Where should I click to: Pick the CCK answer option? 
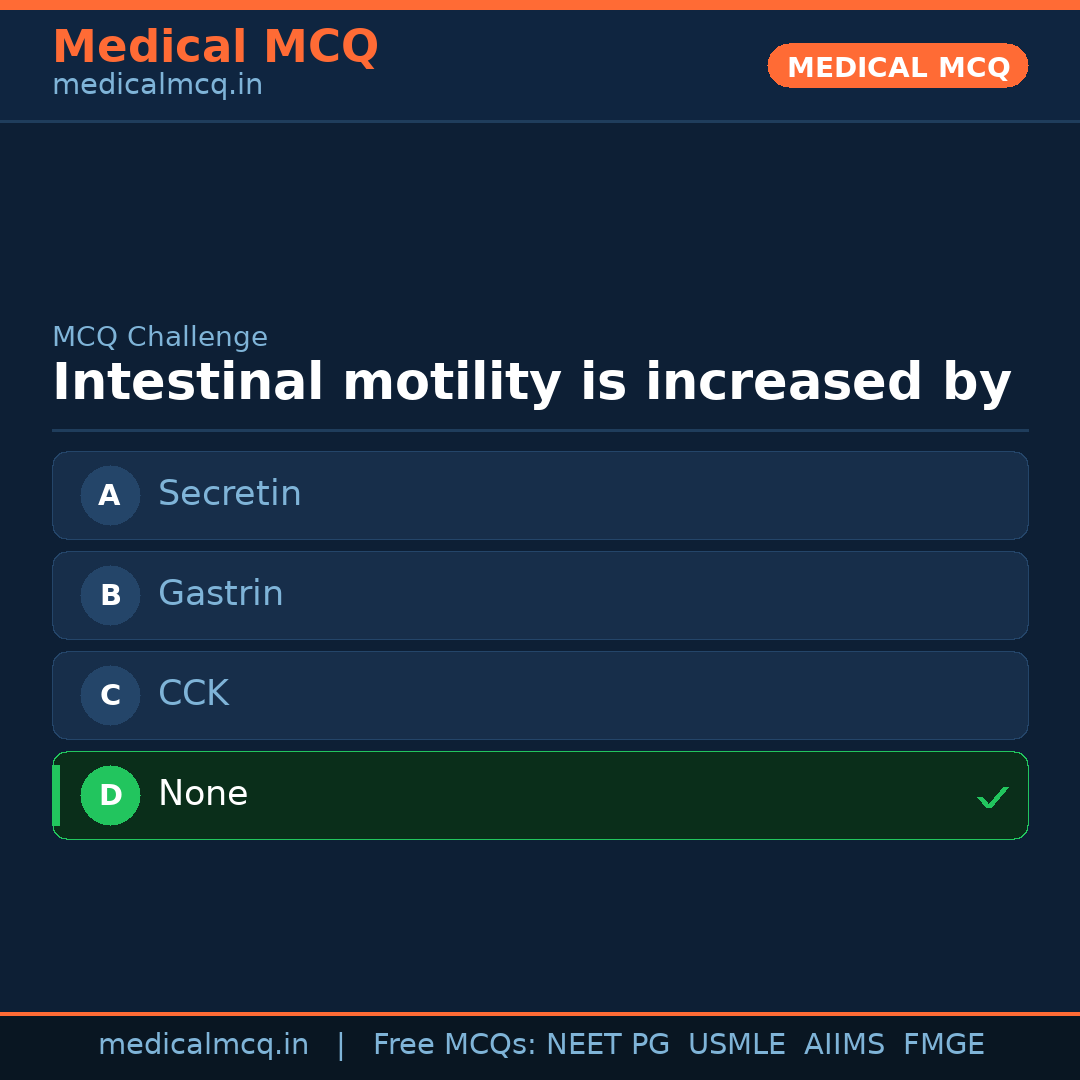pos(194,694)
